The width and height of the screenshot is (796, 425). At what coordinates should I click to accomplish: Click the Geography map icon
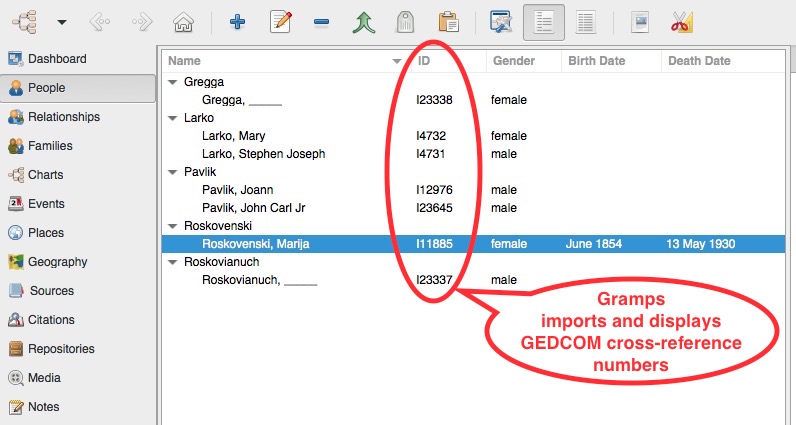(x=15, y=261)
